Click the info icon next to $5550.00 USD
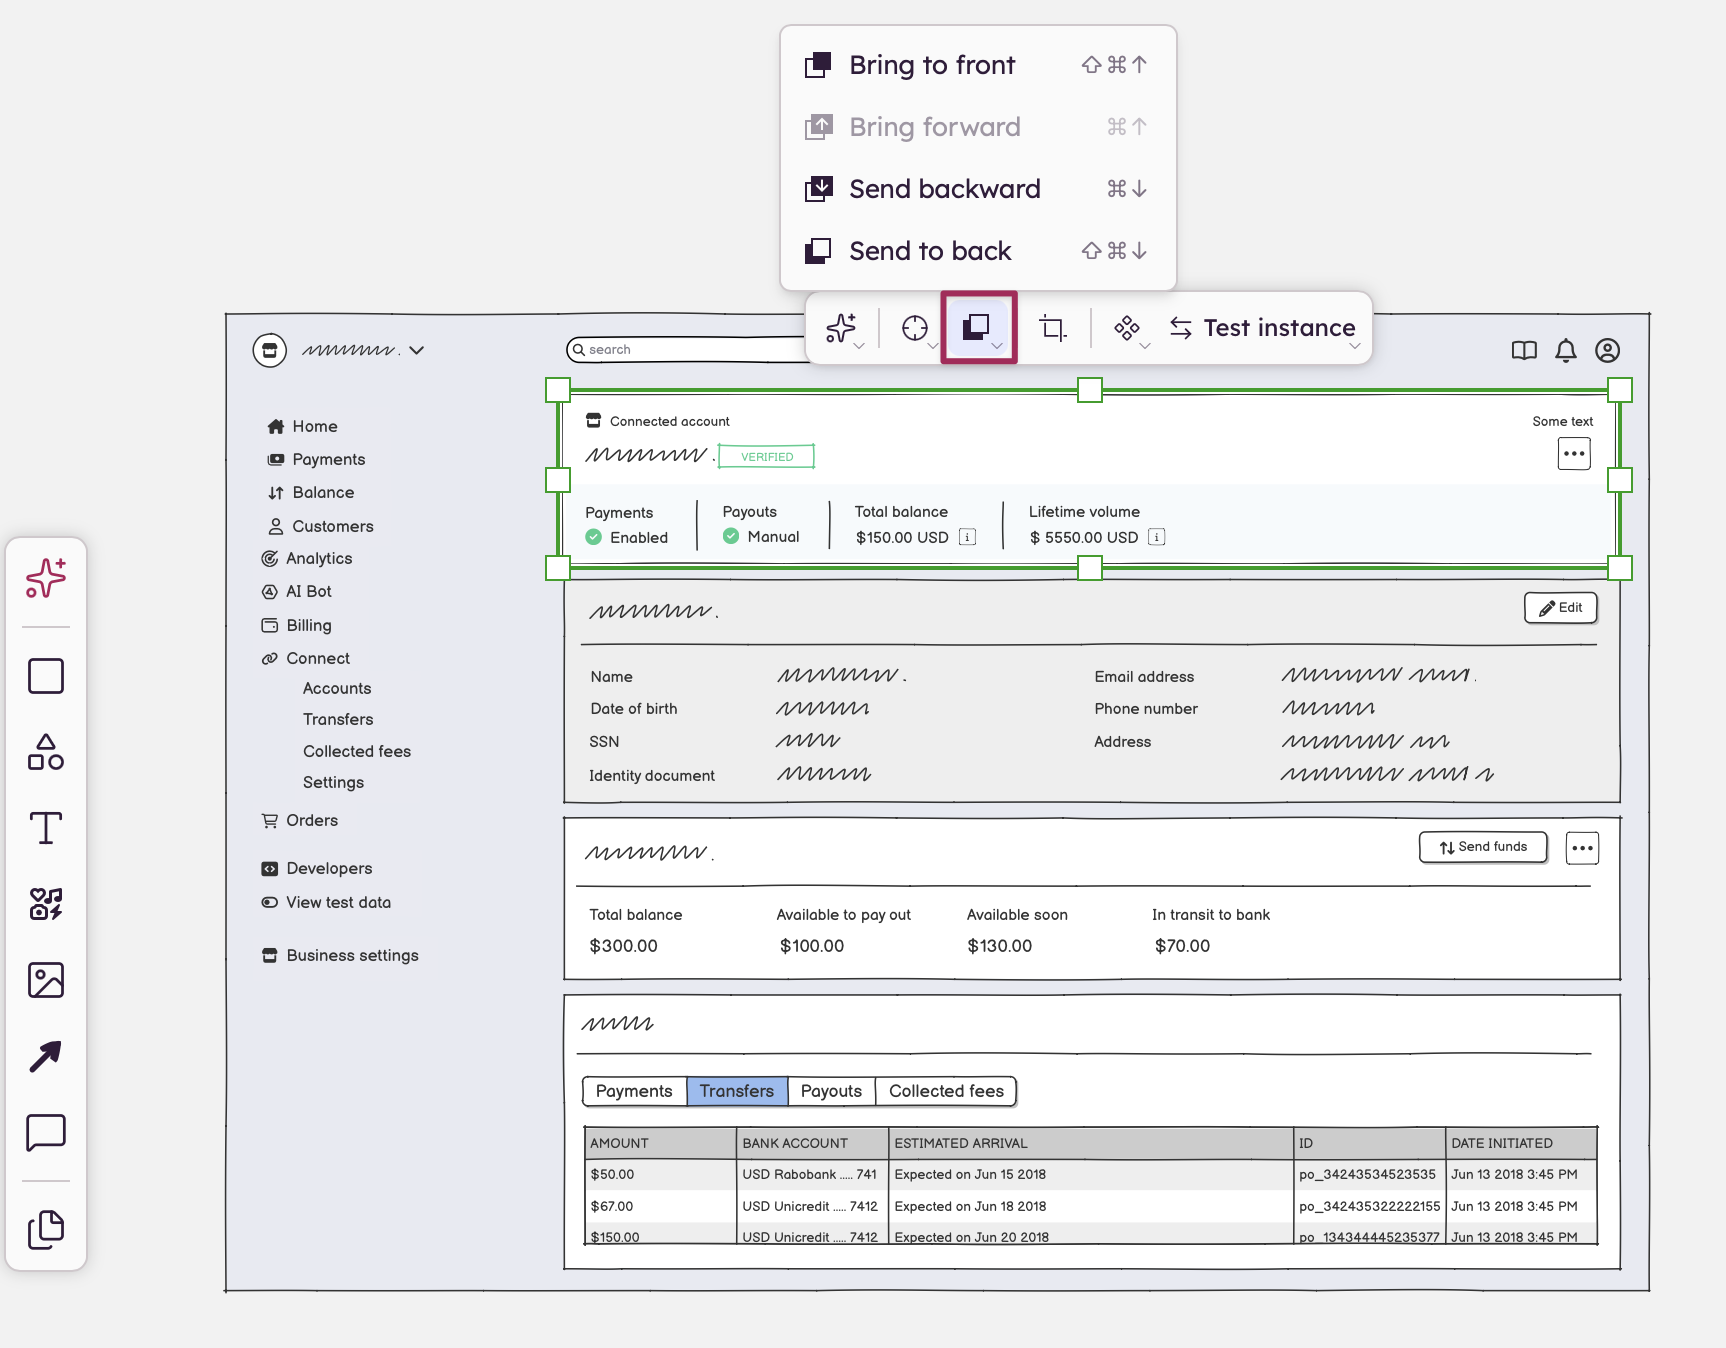 coord(1157,537)
